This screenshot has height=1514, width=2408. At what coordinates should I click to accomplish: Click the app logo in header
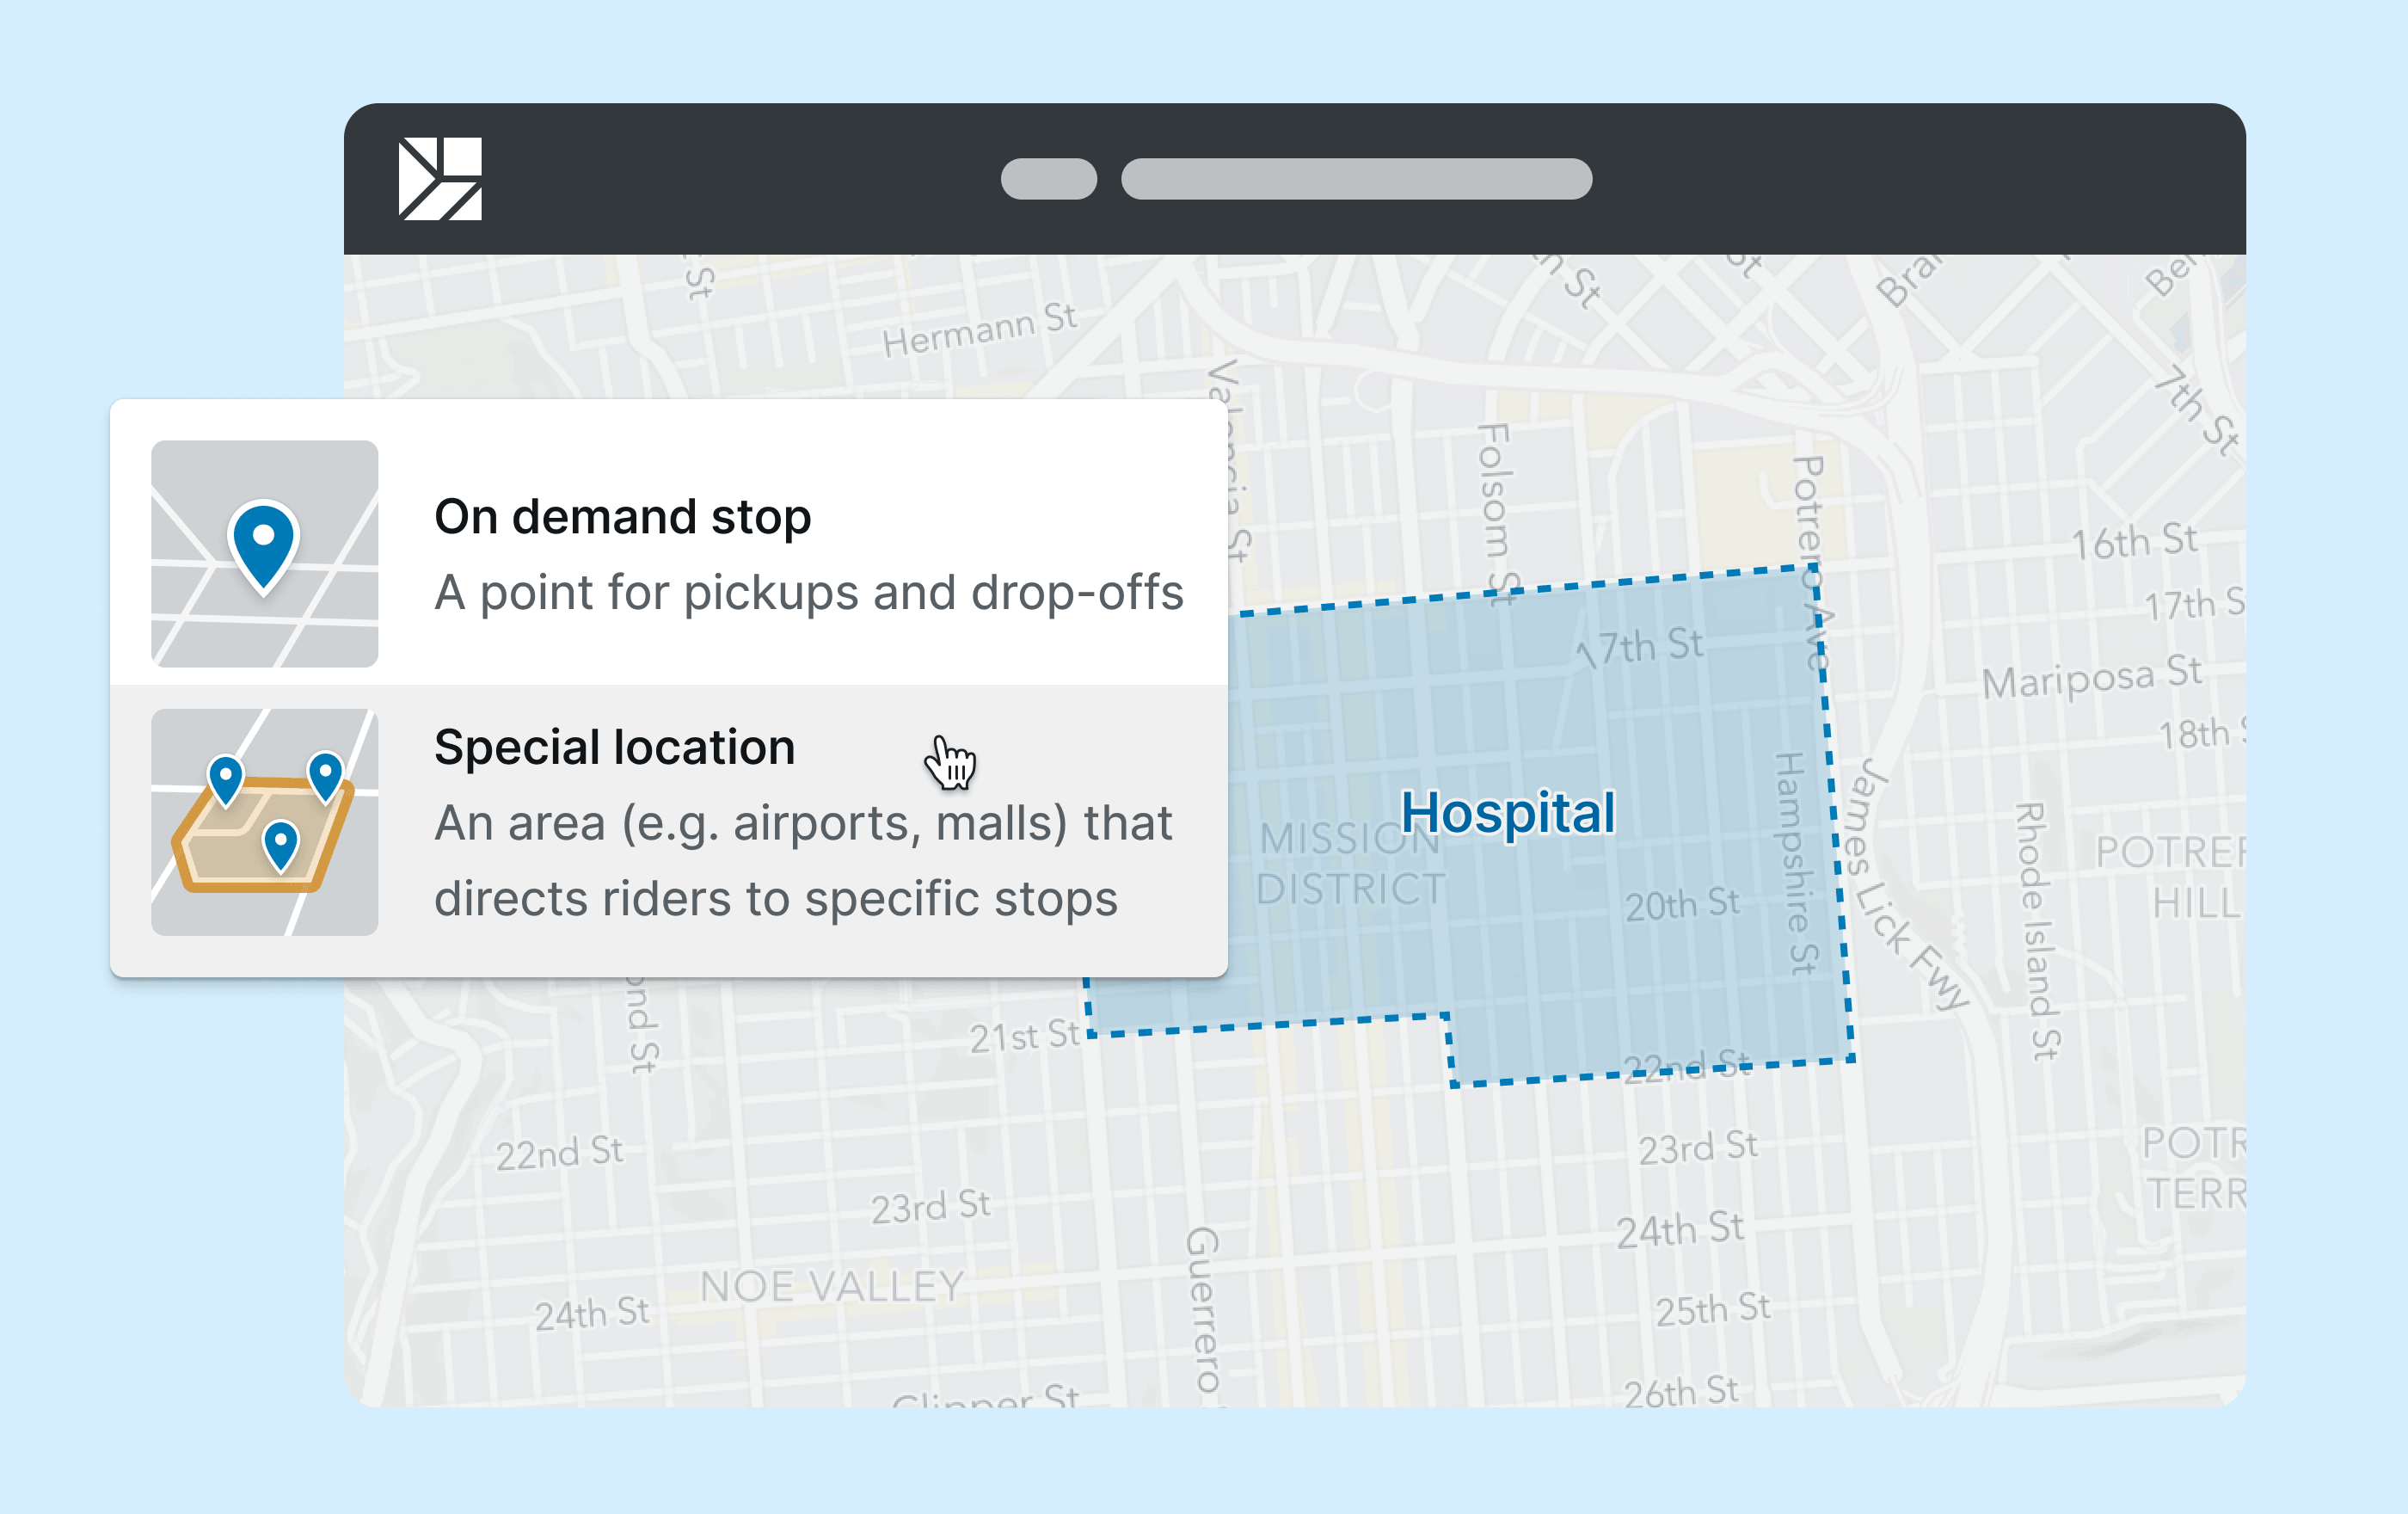(x=440, y=179)
